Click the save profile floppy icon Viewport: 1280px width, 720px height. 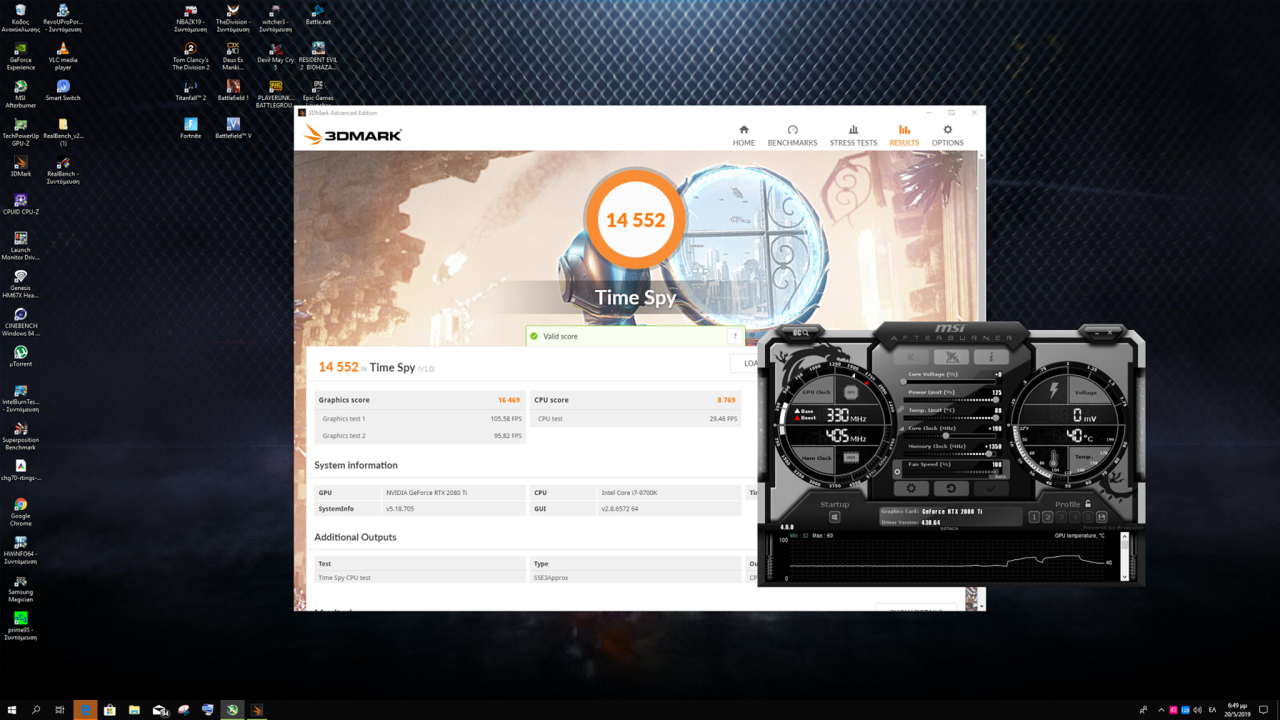tap(1102, 517)
